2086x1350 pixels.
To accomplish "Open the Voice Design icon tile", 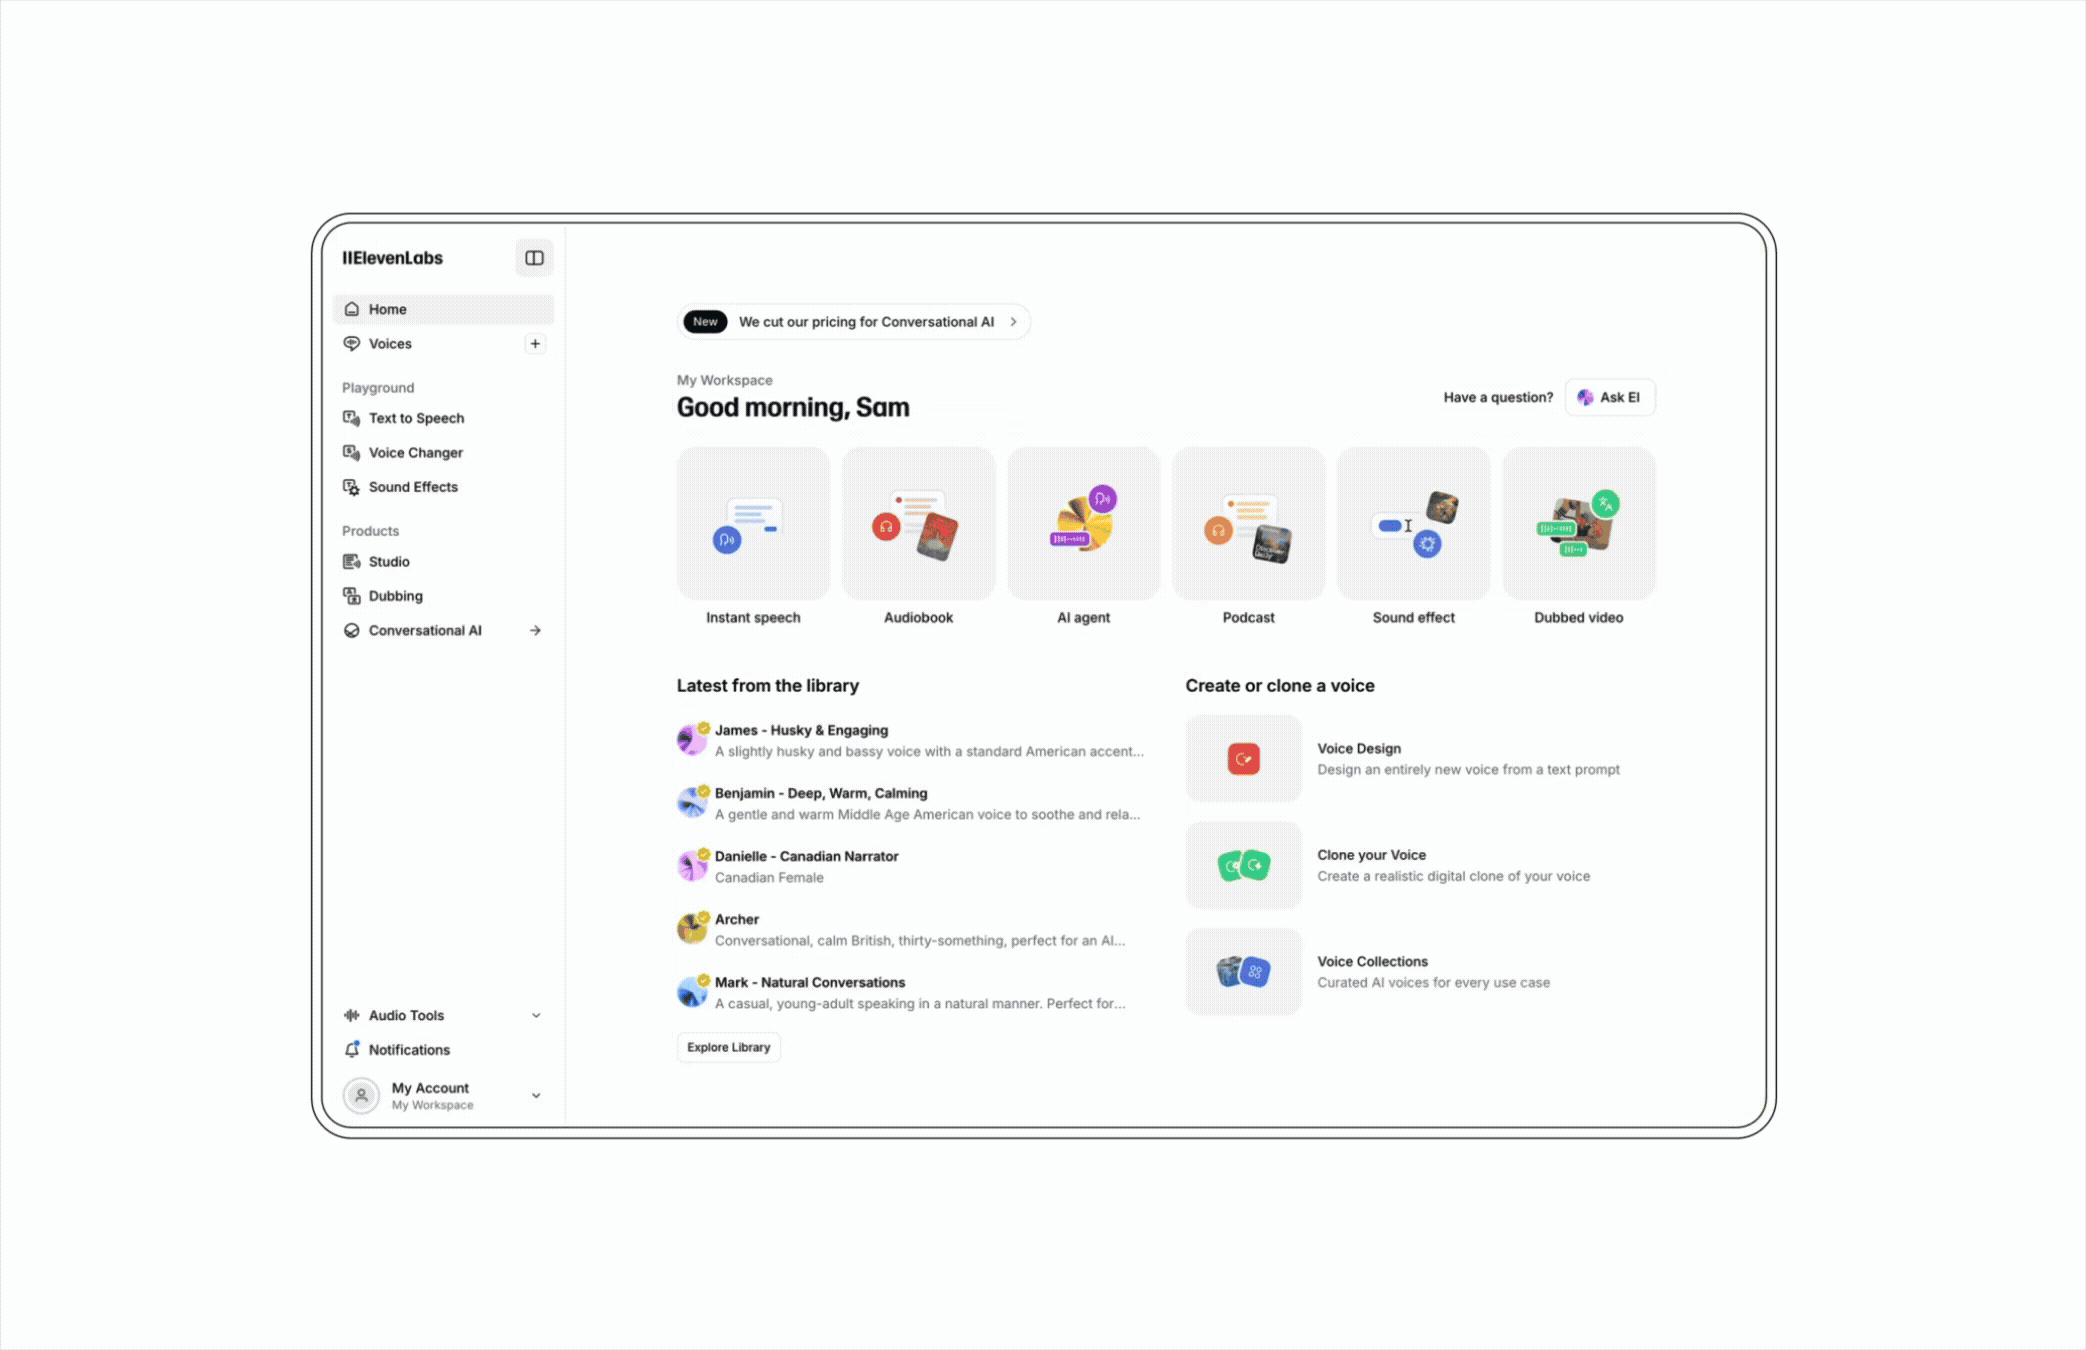I will coord(1243,759).
